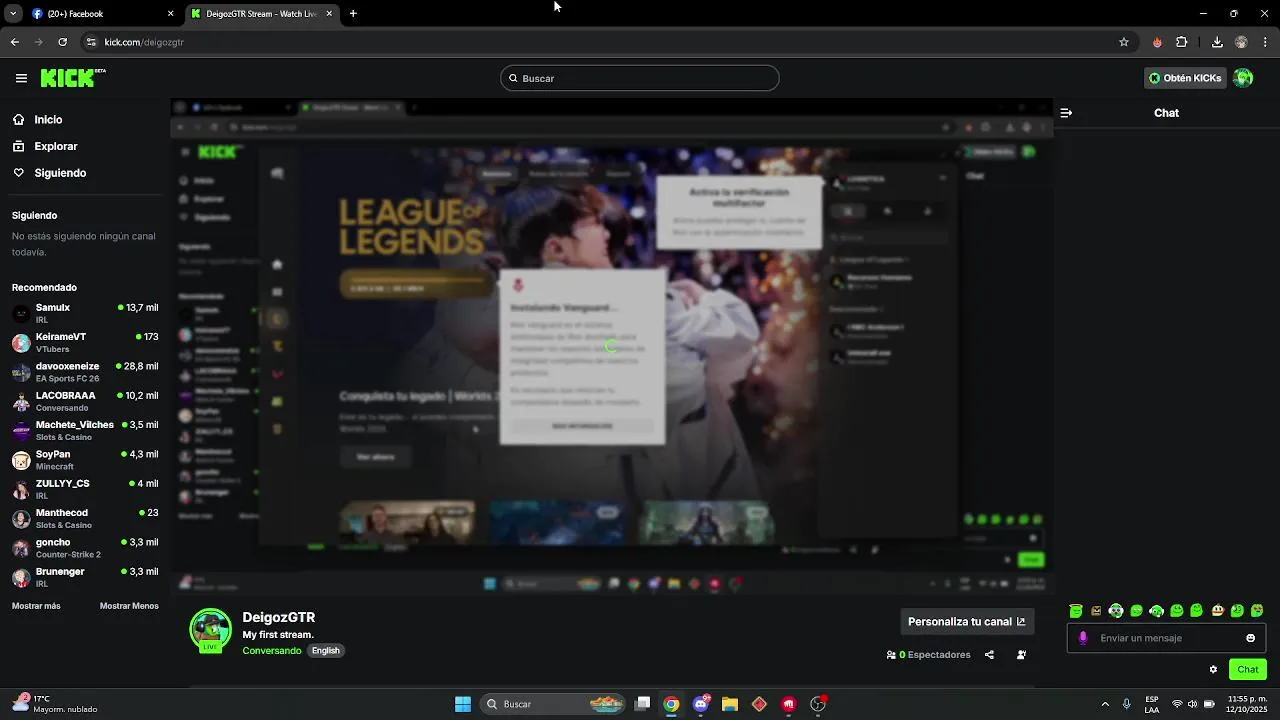
Task: Open the Samulx recommended channel
Action: pyautogui.click(x=85, y=313)
